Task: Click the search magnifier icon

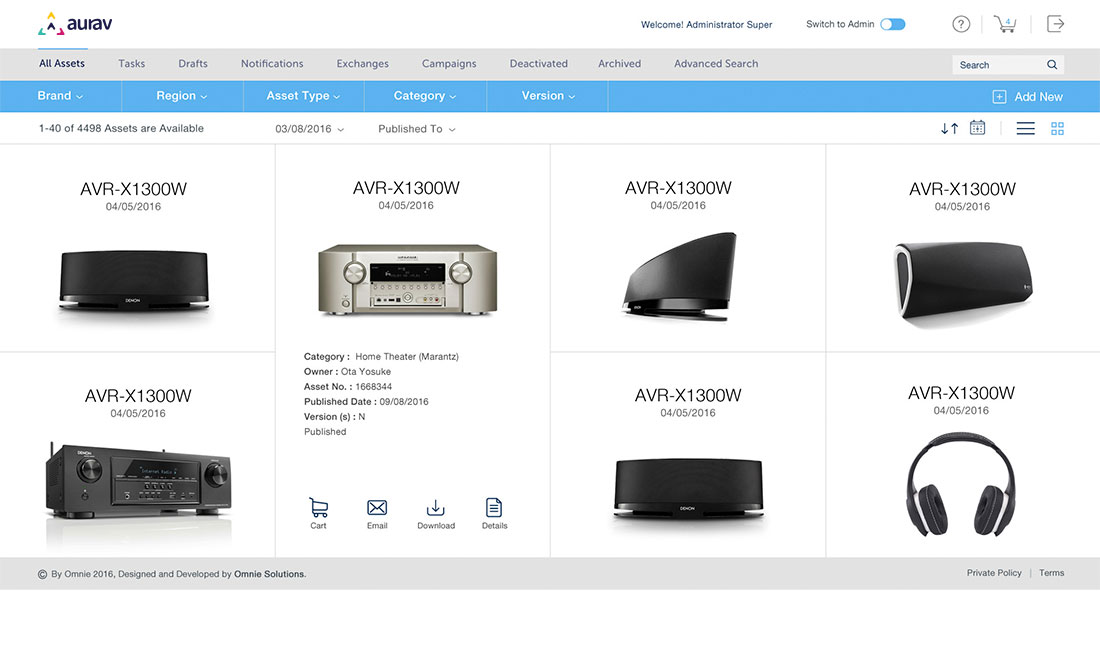Action: [x=1052, y=65]
